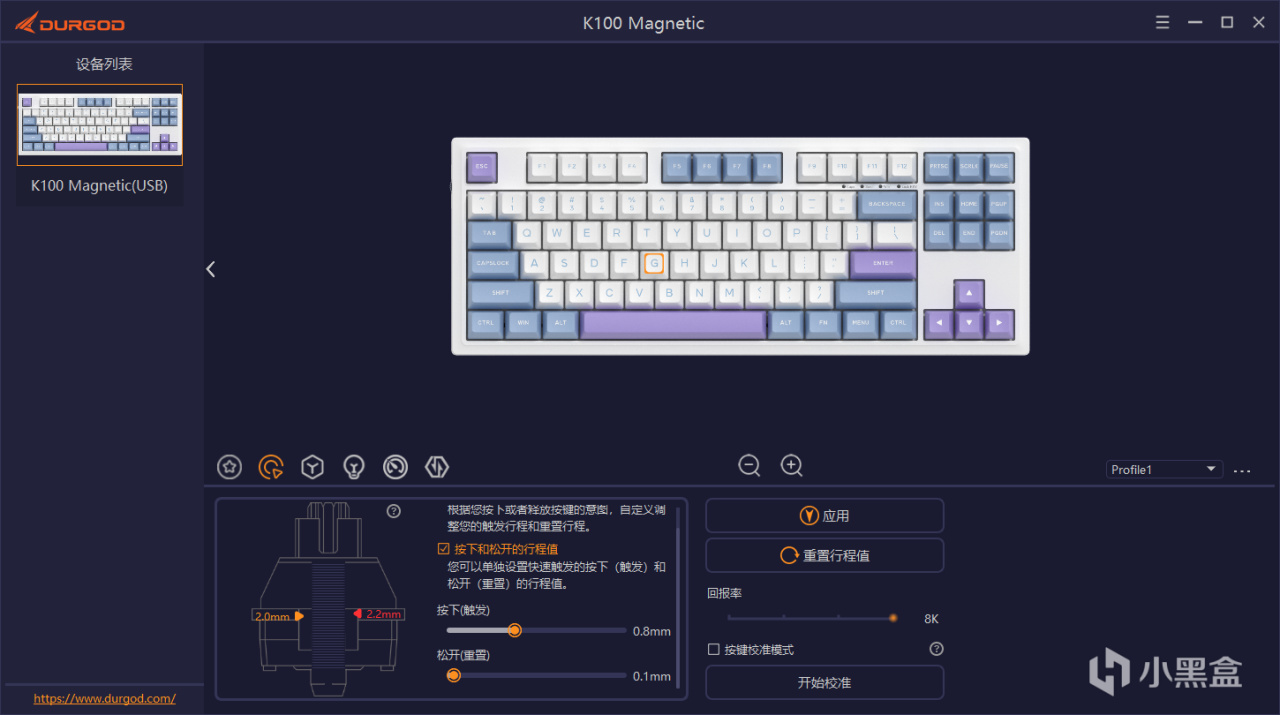The width and height of the screenshot is (1280, 715).
Task: Select the left arrow key on keyboard
Action: tap(938, 324)
